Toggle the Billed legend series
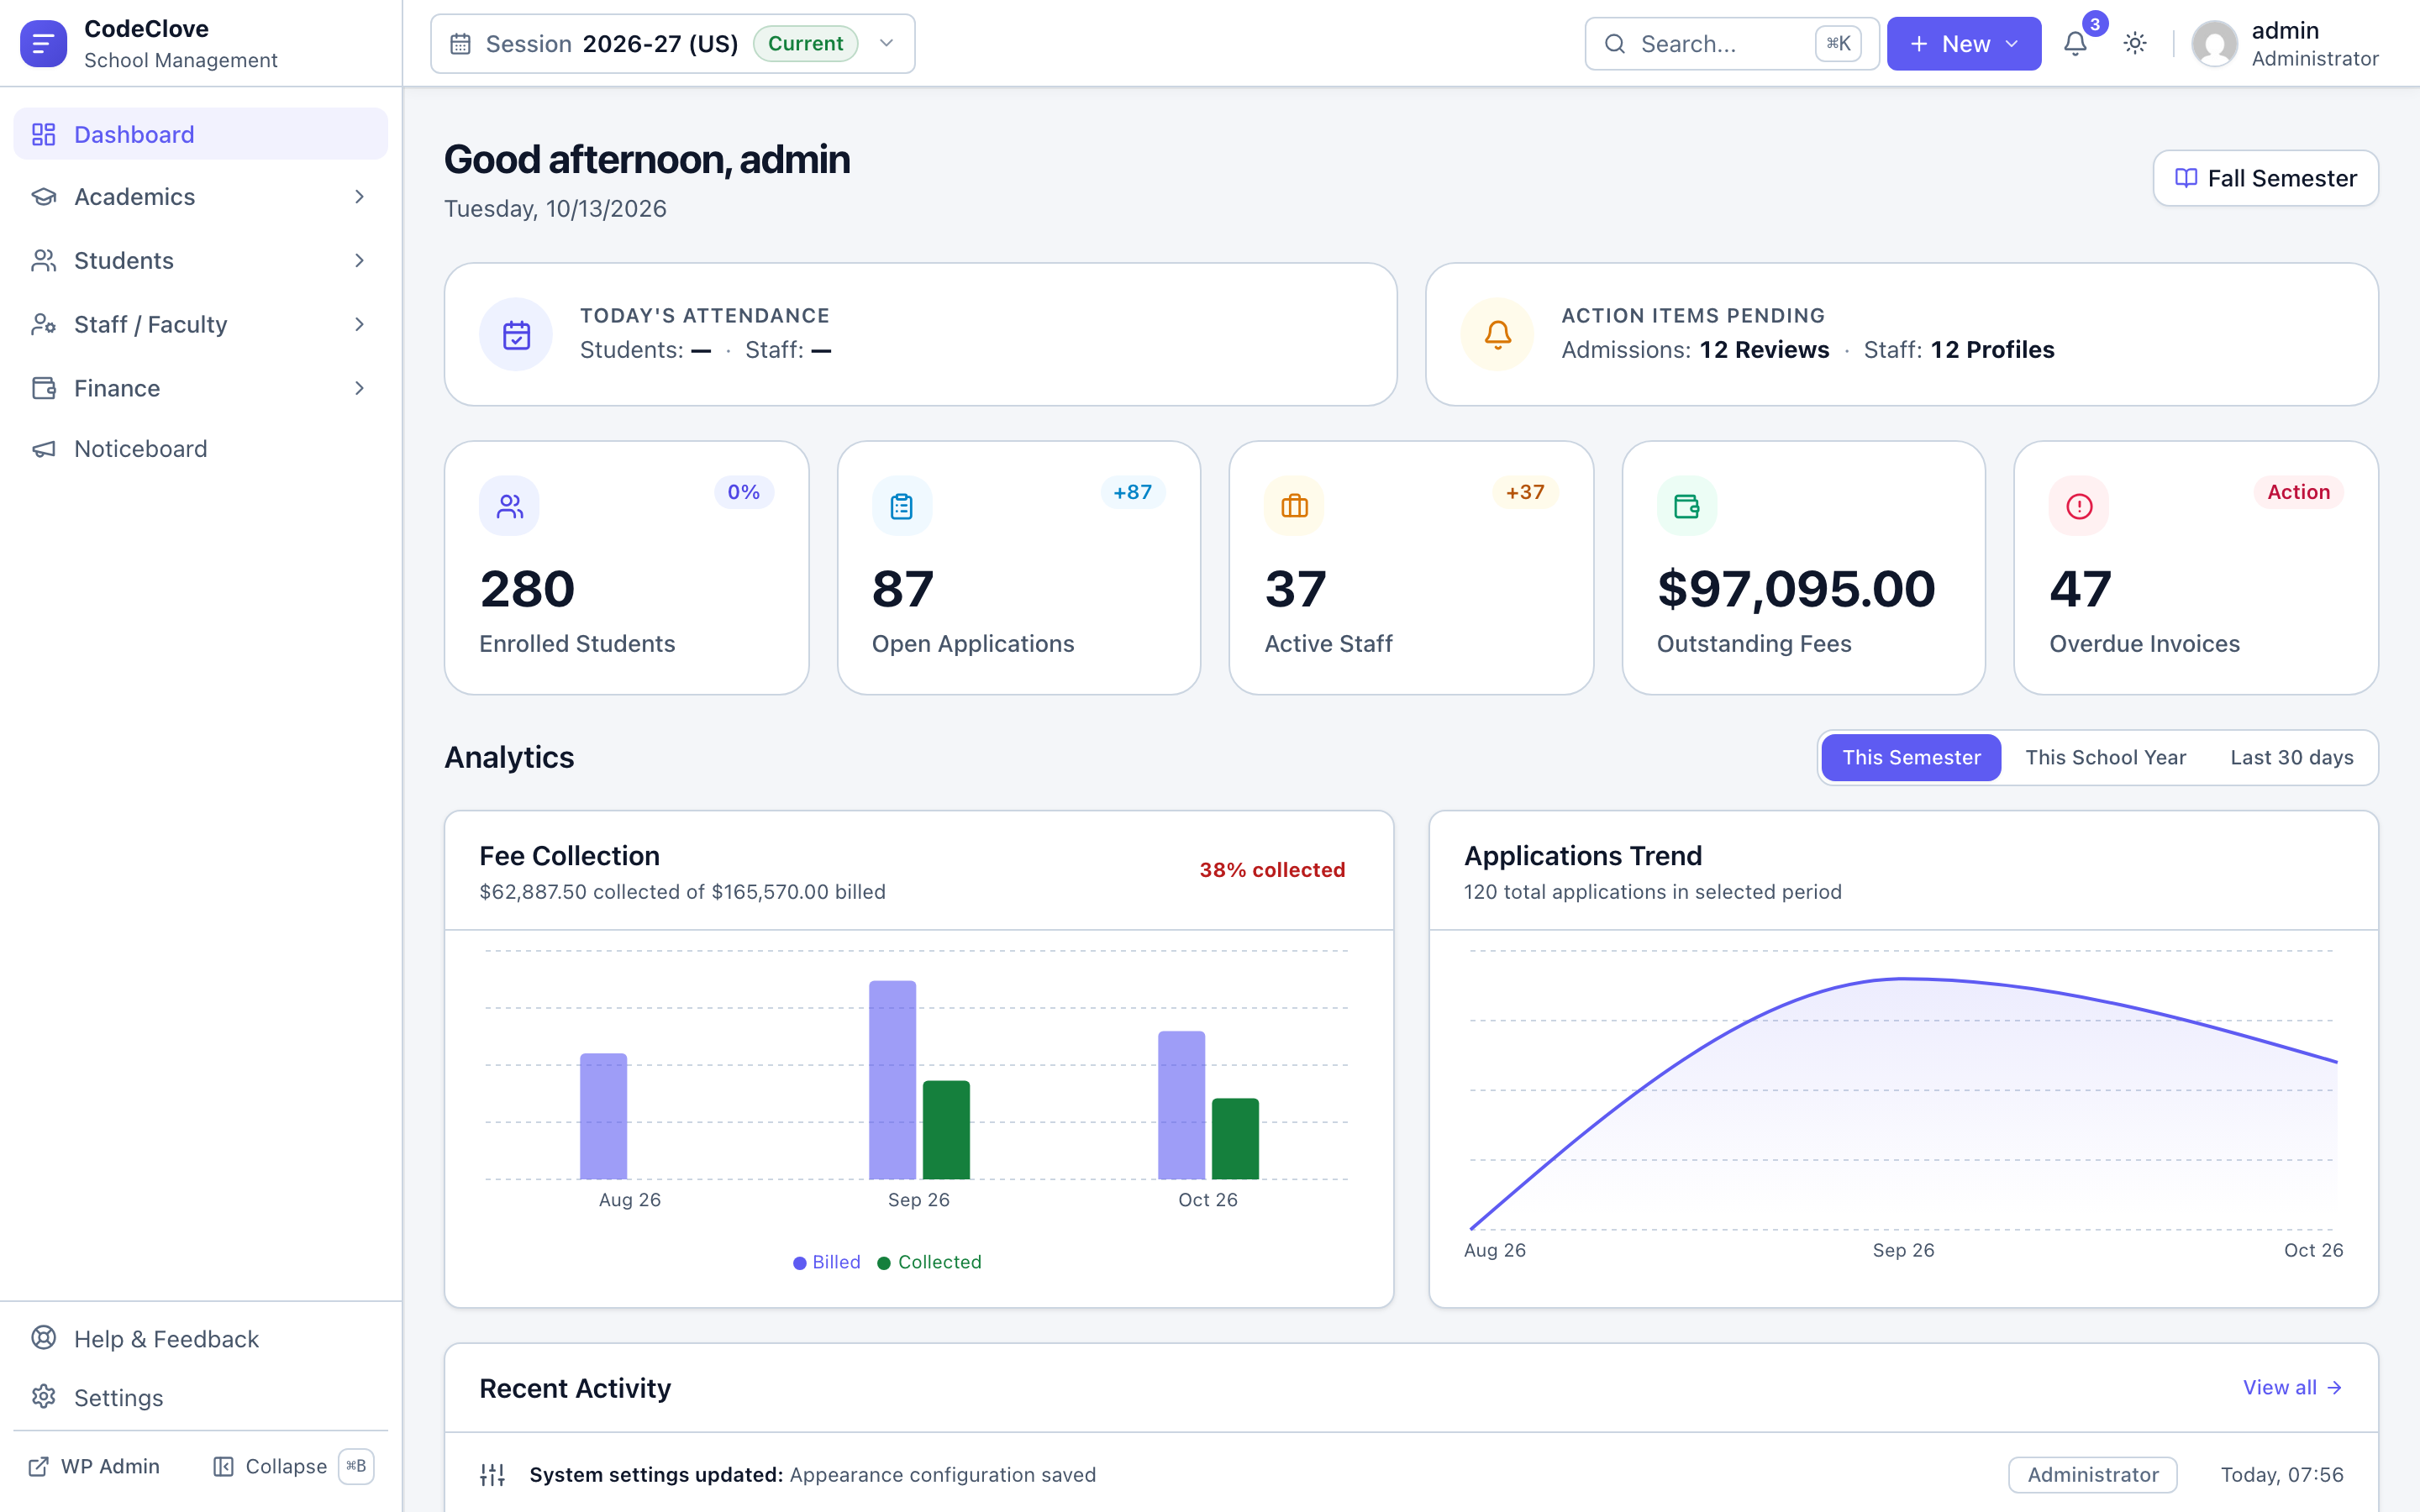This screenshot has width=2420, height=1512. (x=826, y=1262)
